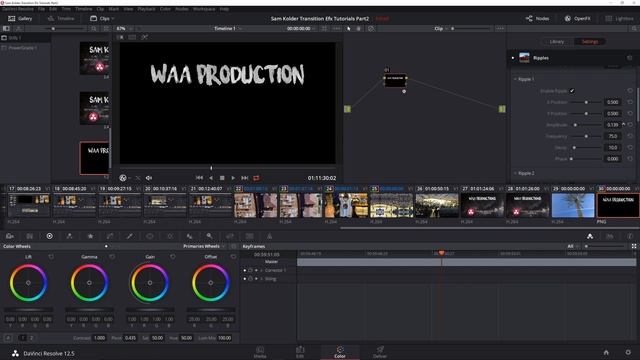640x360 pixels.
Task: Open the Curves palette
Action: pyautogui.click(x=110, y=236)
